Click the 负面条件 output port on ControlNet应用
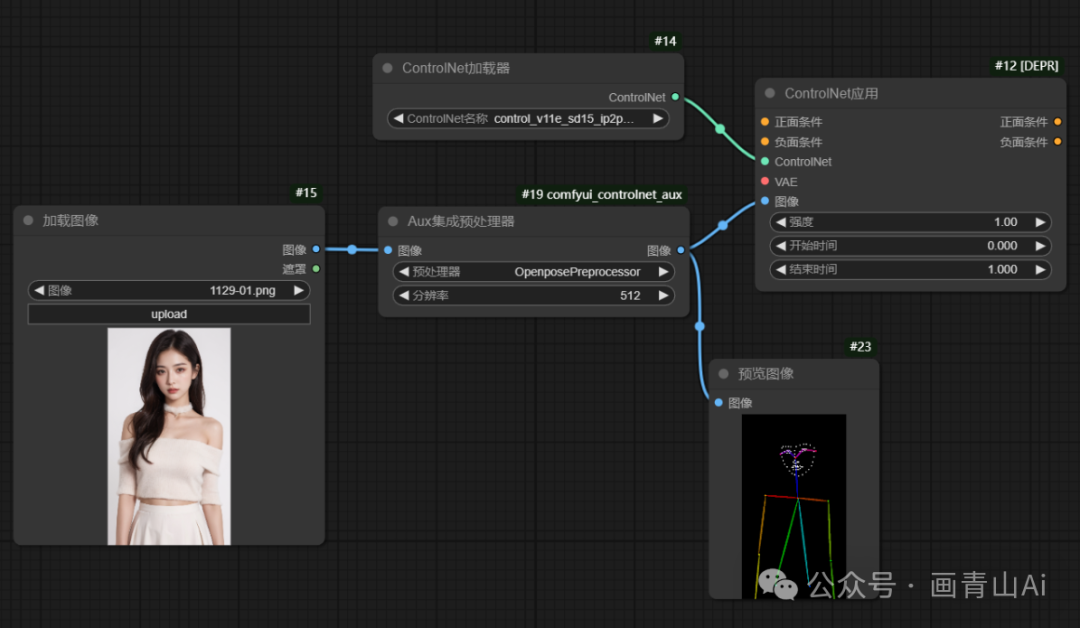 tap(1057, 142)
